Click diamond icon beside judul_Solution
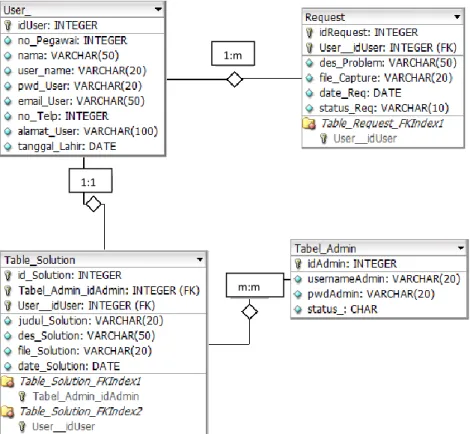This screenshot has height=434, width=470. [x=8, y=321]
